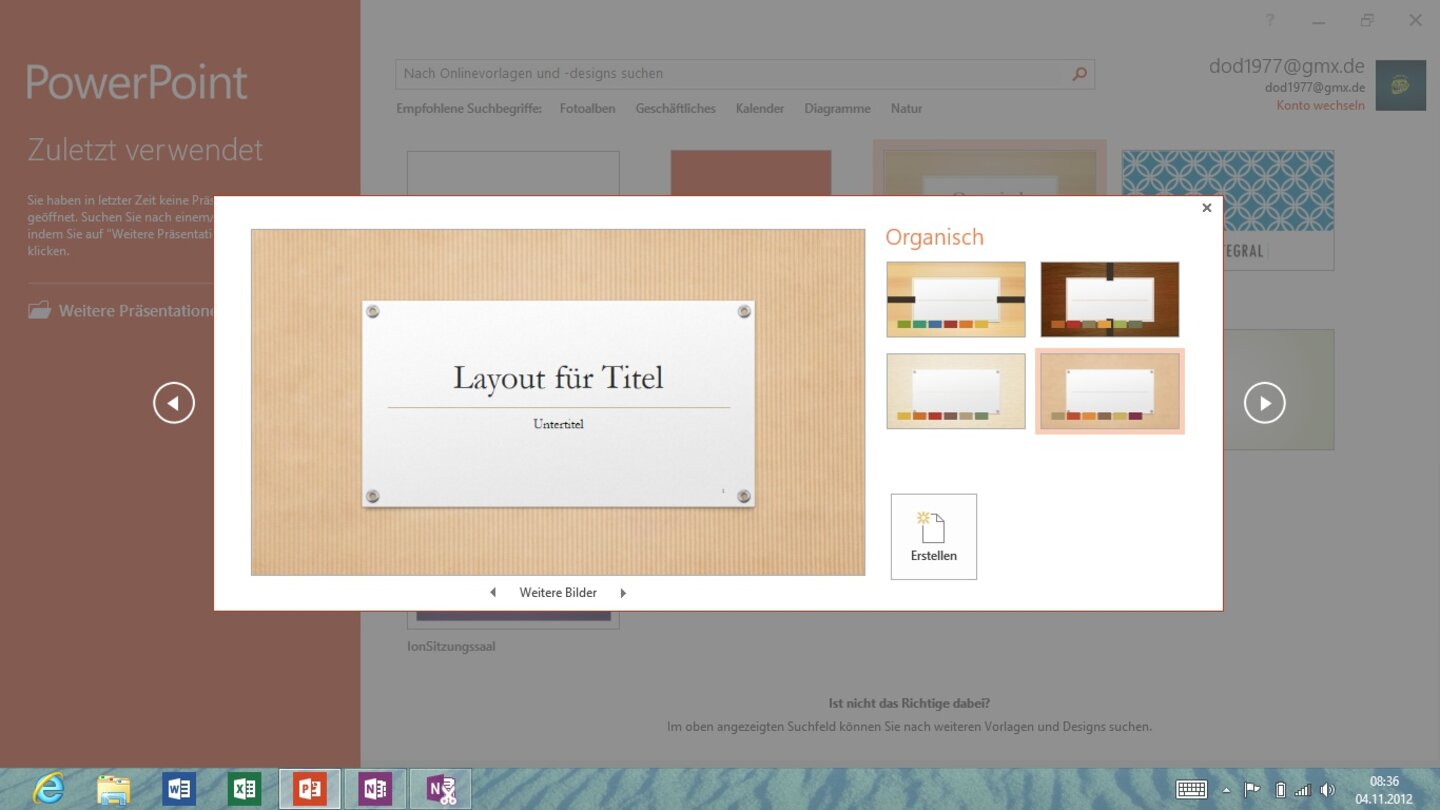Select the highlighted kraft paper variant thumbnail
The height and width of the screenshot is (810, 1440).
(x=1110, y=391)
